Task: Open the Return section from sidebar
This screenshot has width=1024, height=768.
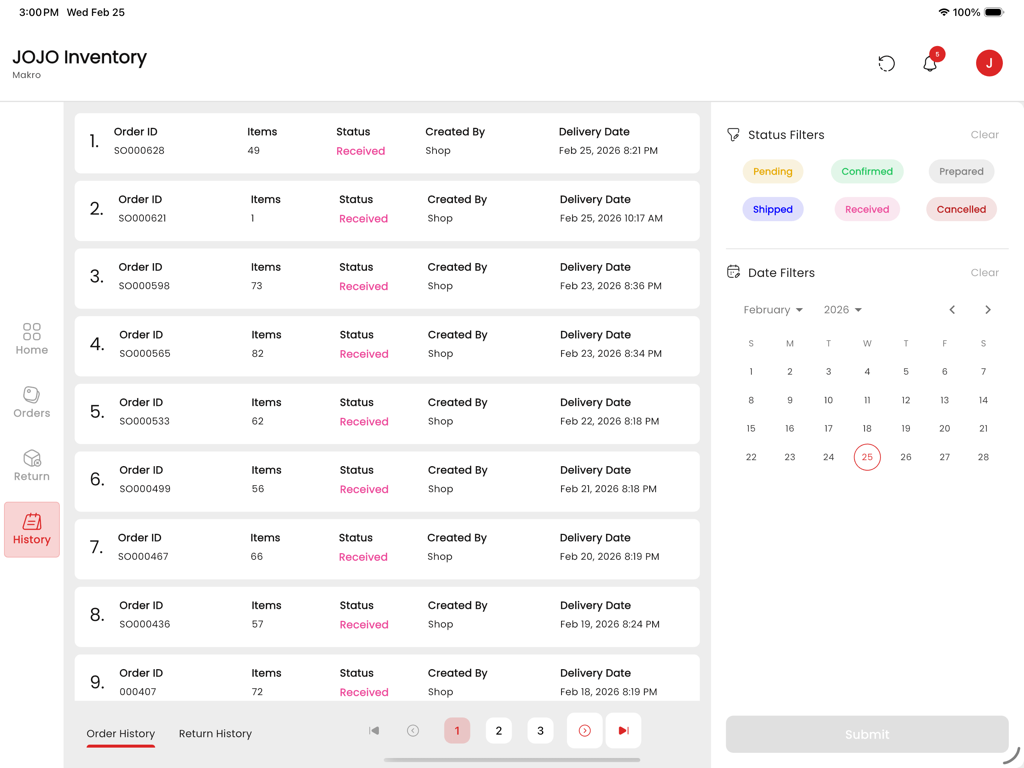Action: [x=31, y=466]
